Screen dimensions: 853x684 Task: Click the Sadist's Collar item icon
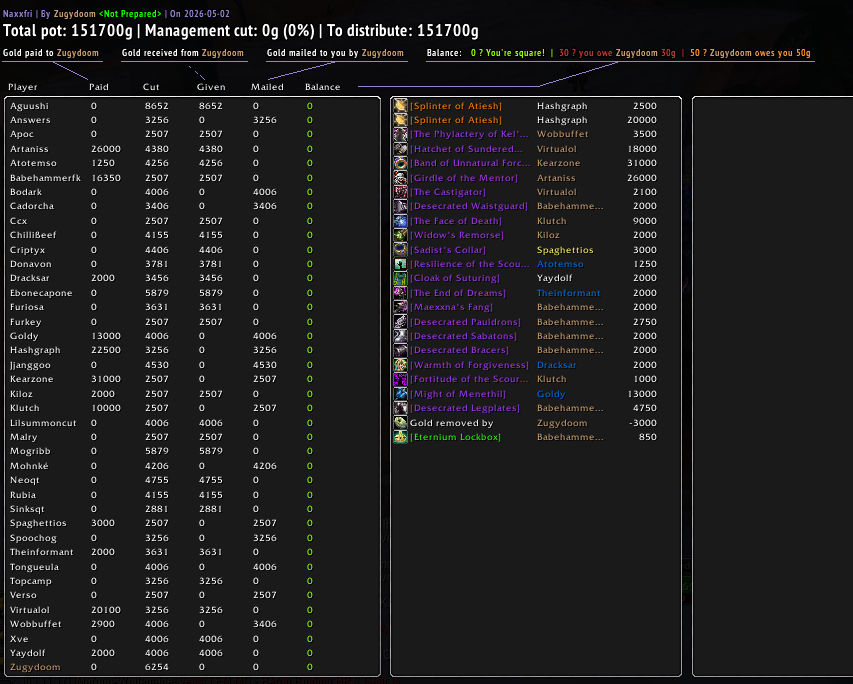click(400, 250)
